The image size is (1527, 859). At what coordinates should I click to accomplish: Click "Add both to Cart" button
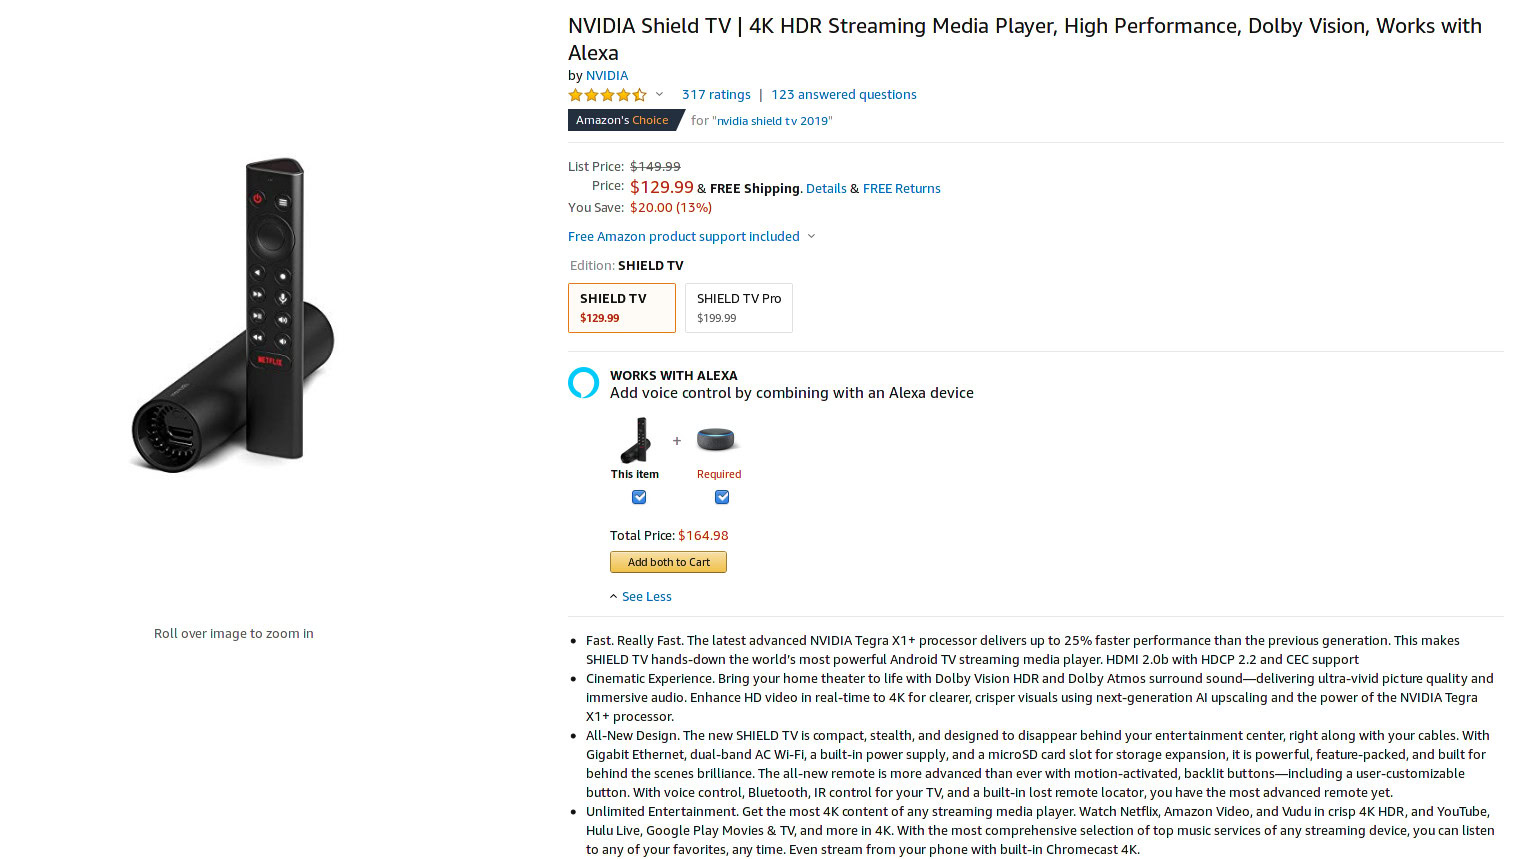[668, 562]
